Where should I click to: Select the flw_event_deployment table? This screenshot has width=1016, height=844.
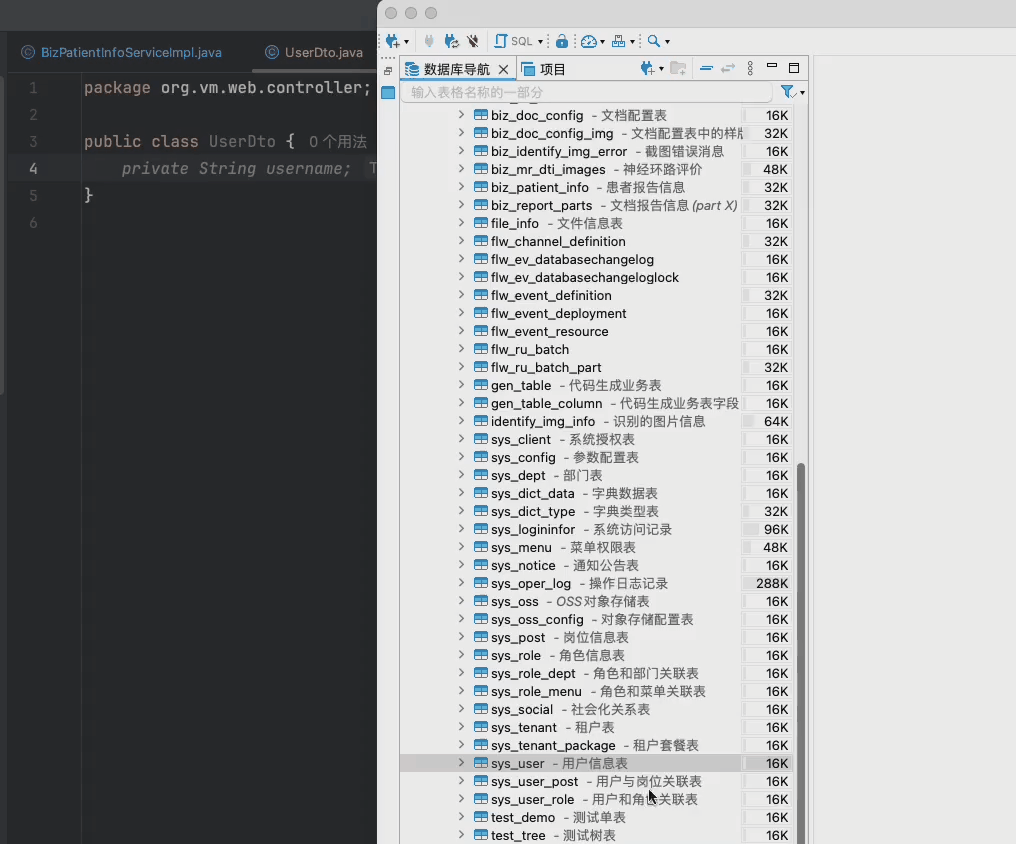(x=559, y=314)
